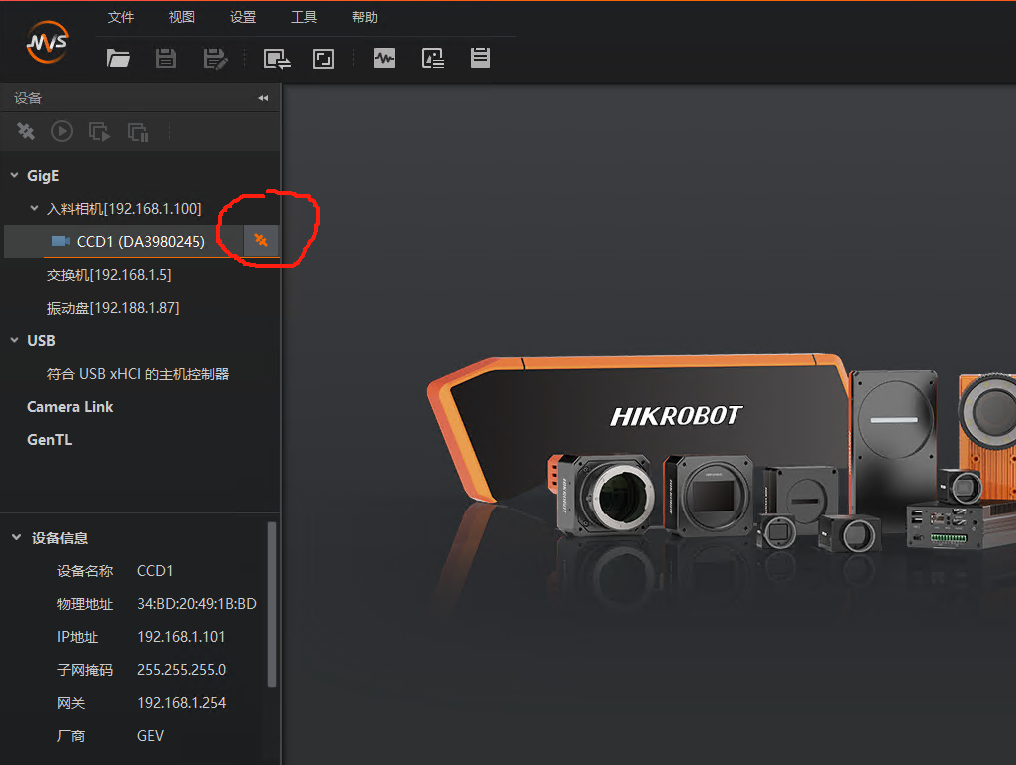Select the 入料相机[192.168.1.100] interface

click(124, 209)
